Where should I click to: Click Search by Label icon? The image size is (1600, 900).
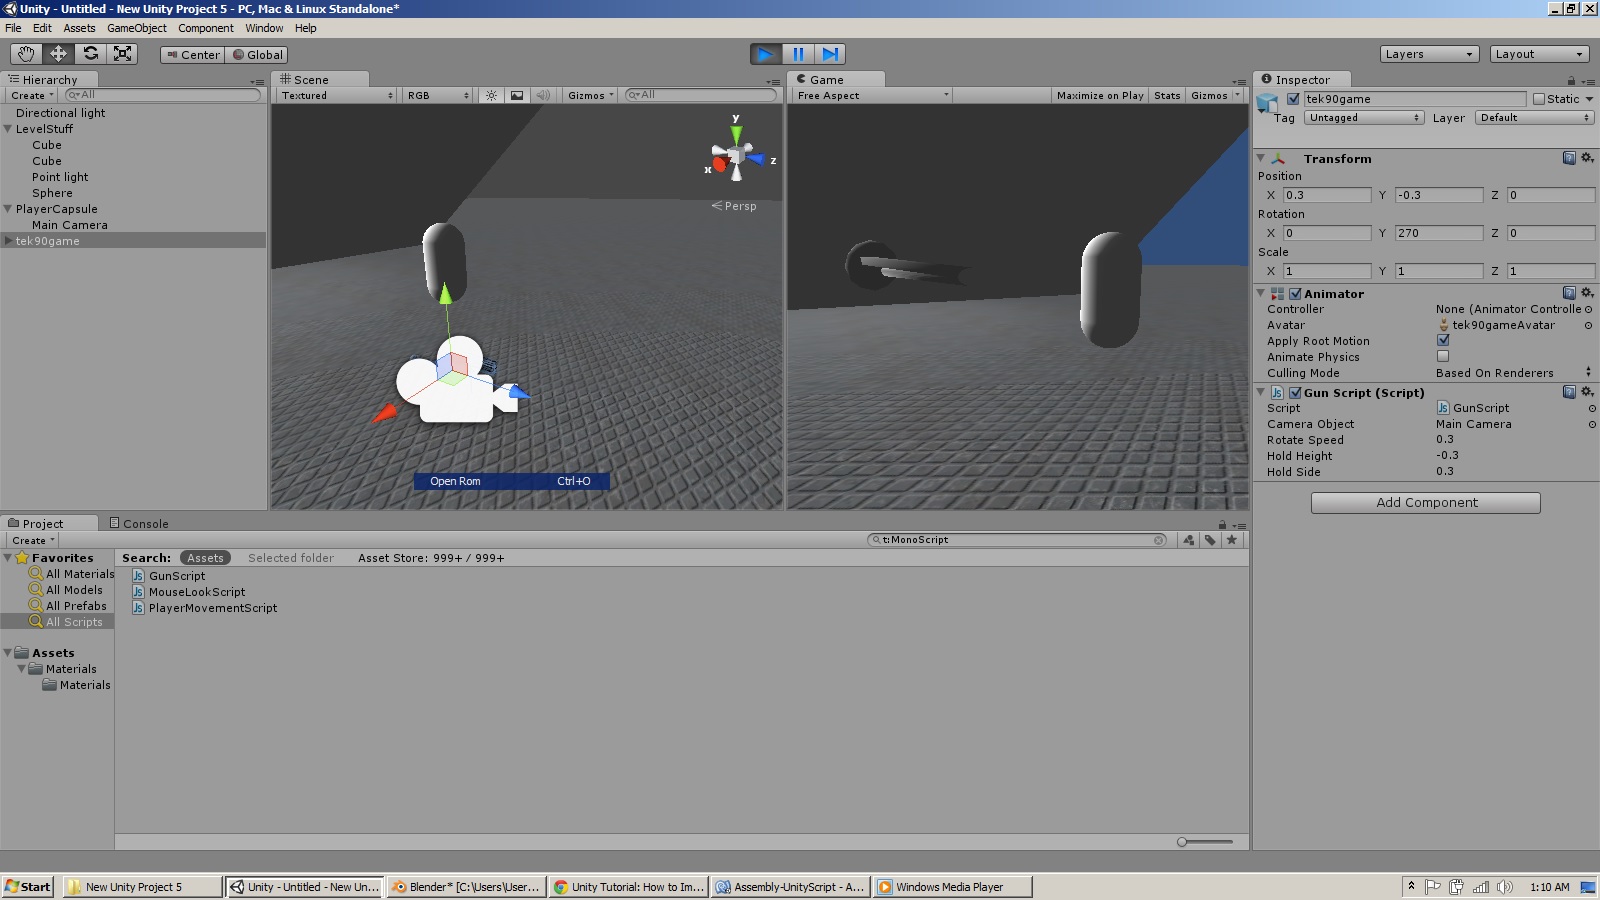click(x=1210, y=540)
